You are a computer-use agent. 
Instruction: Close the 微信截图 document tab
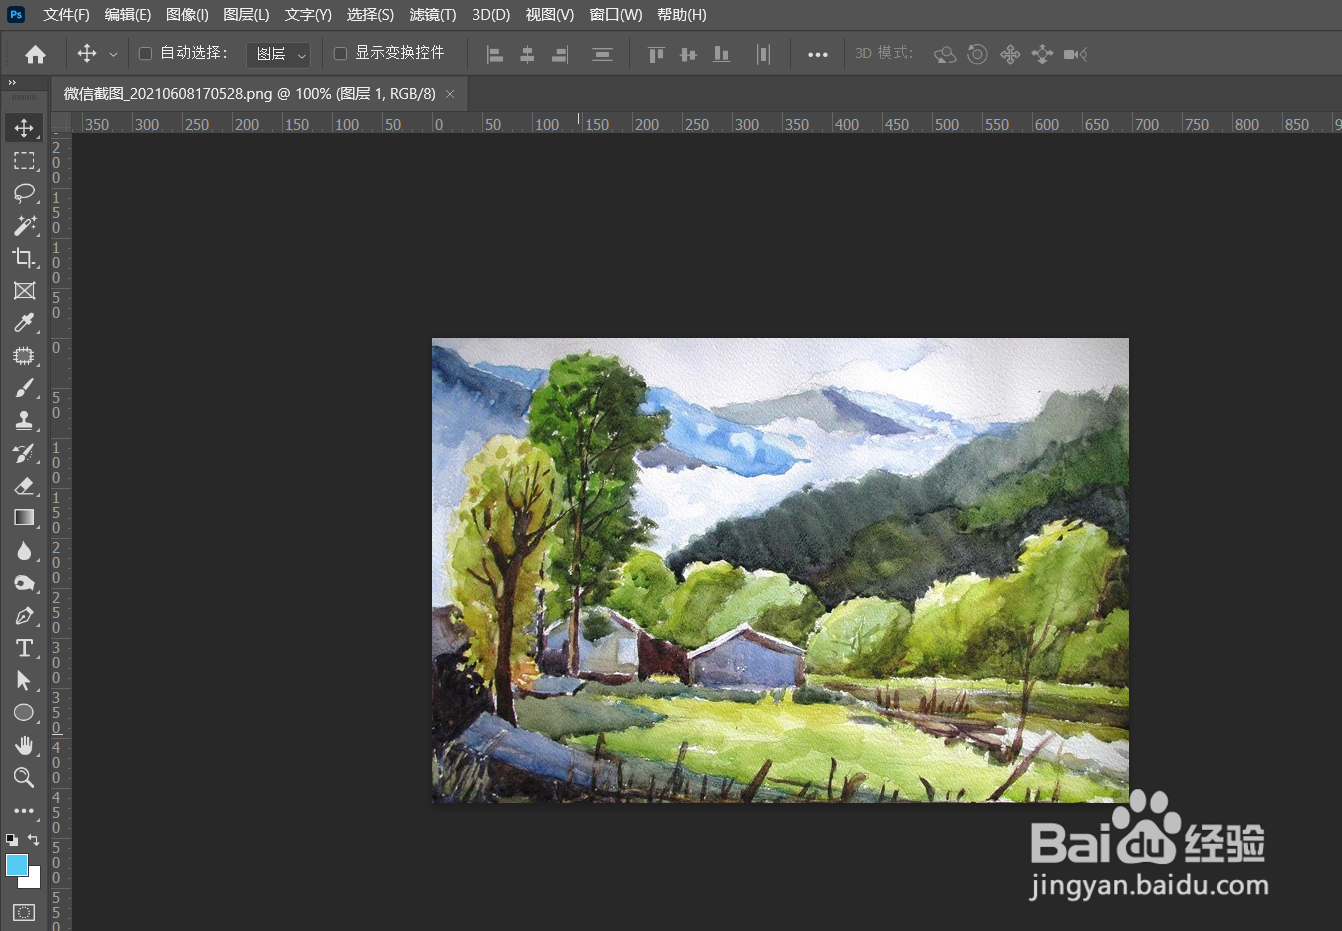click(450, 94)
